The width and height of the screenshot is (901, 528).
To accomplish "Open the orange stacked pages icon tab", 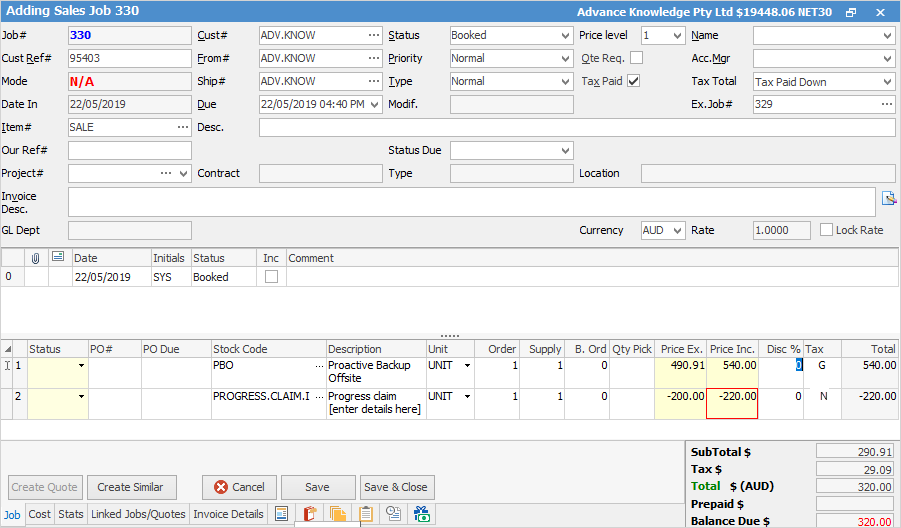I will tap(338, 514).
